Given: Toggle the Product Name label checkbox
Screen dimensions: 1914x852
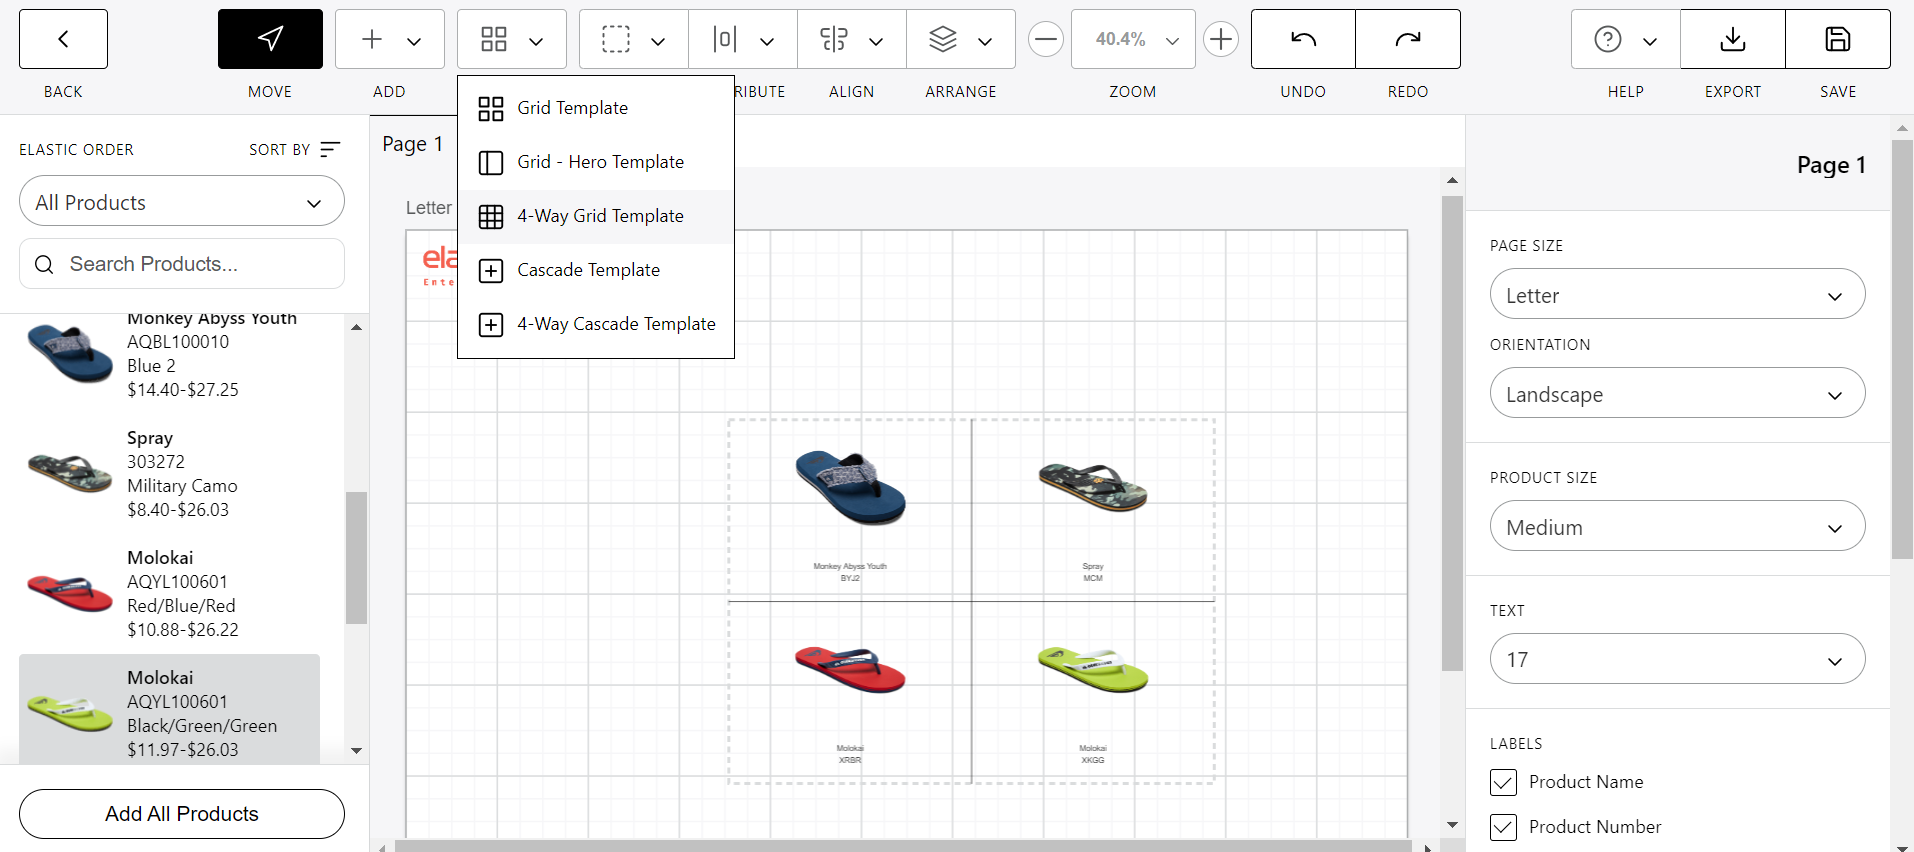Looking at the screenshot, I should click(1503, 782).
